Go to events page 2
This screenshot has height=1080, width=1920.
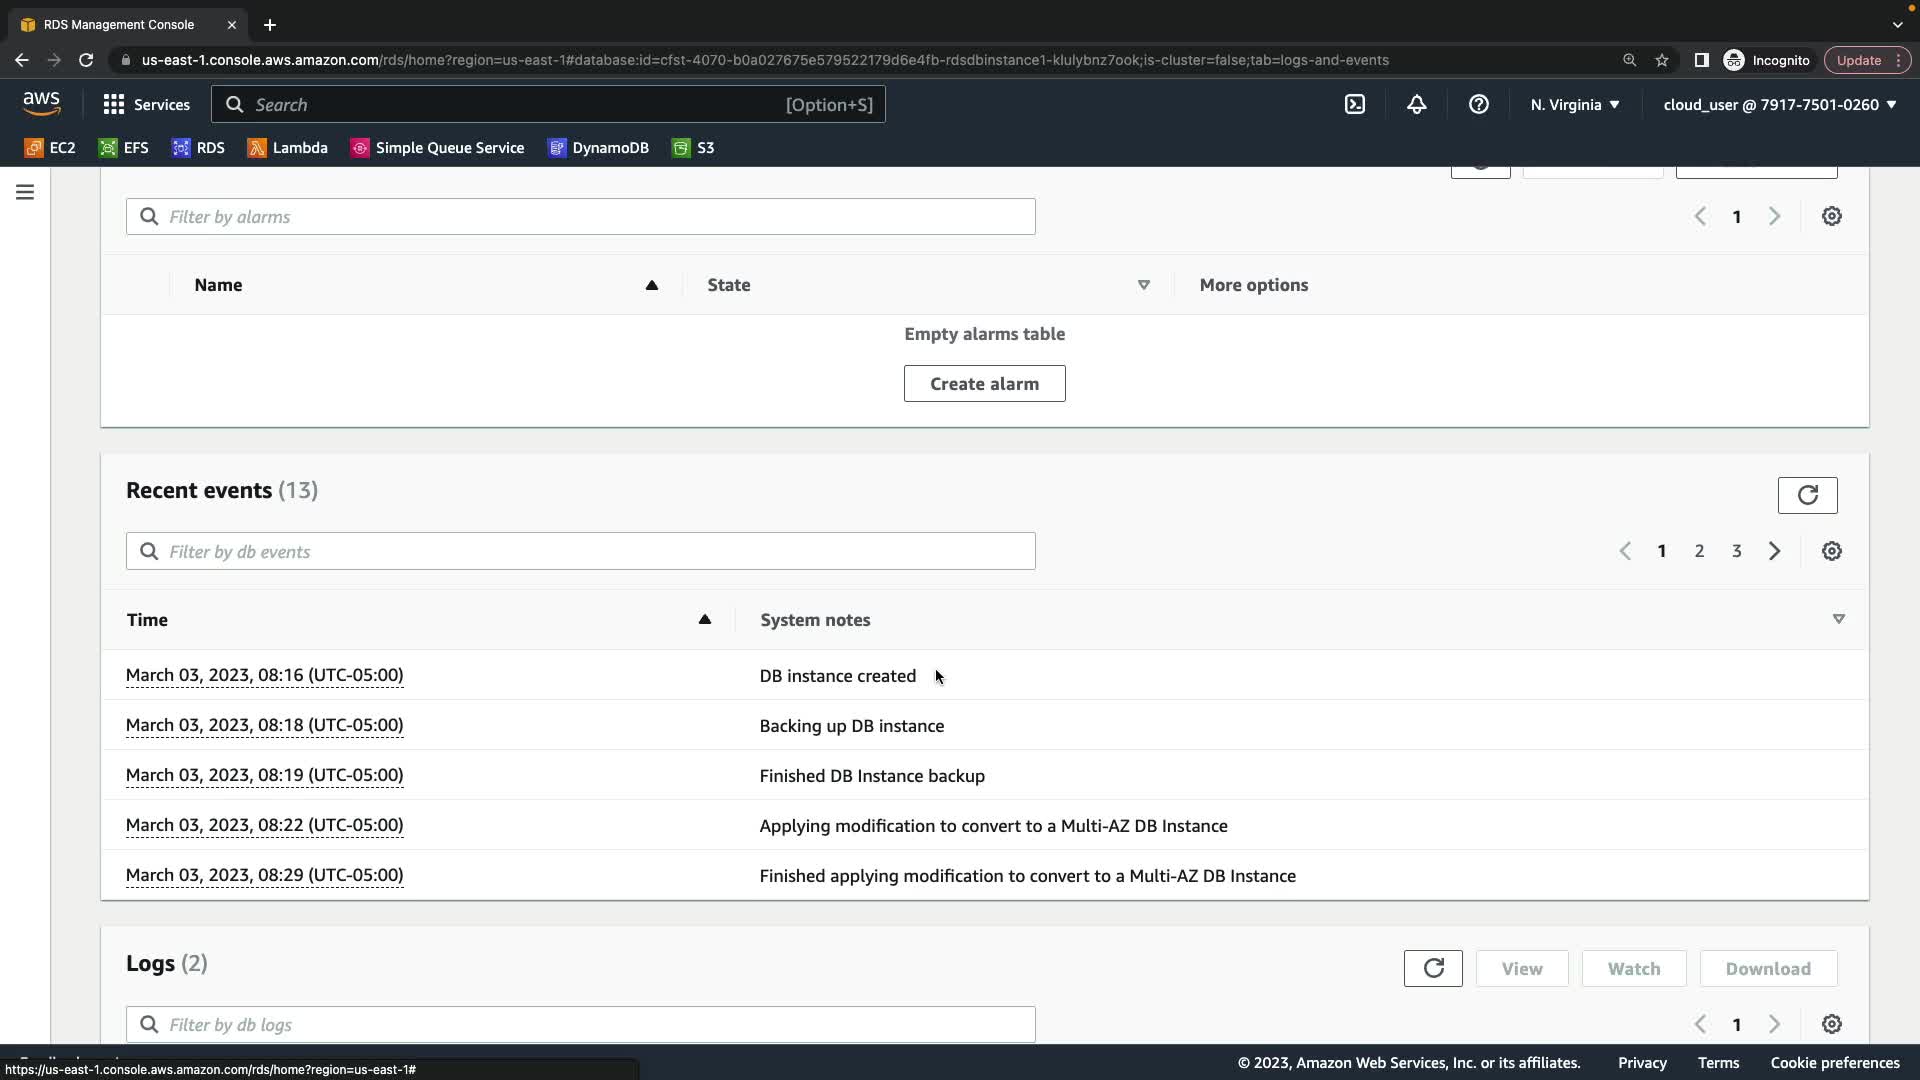point(1699,551)
